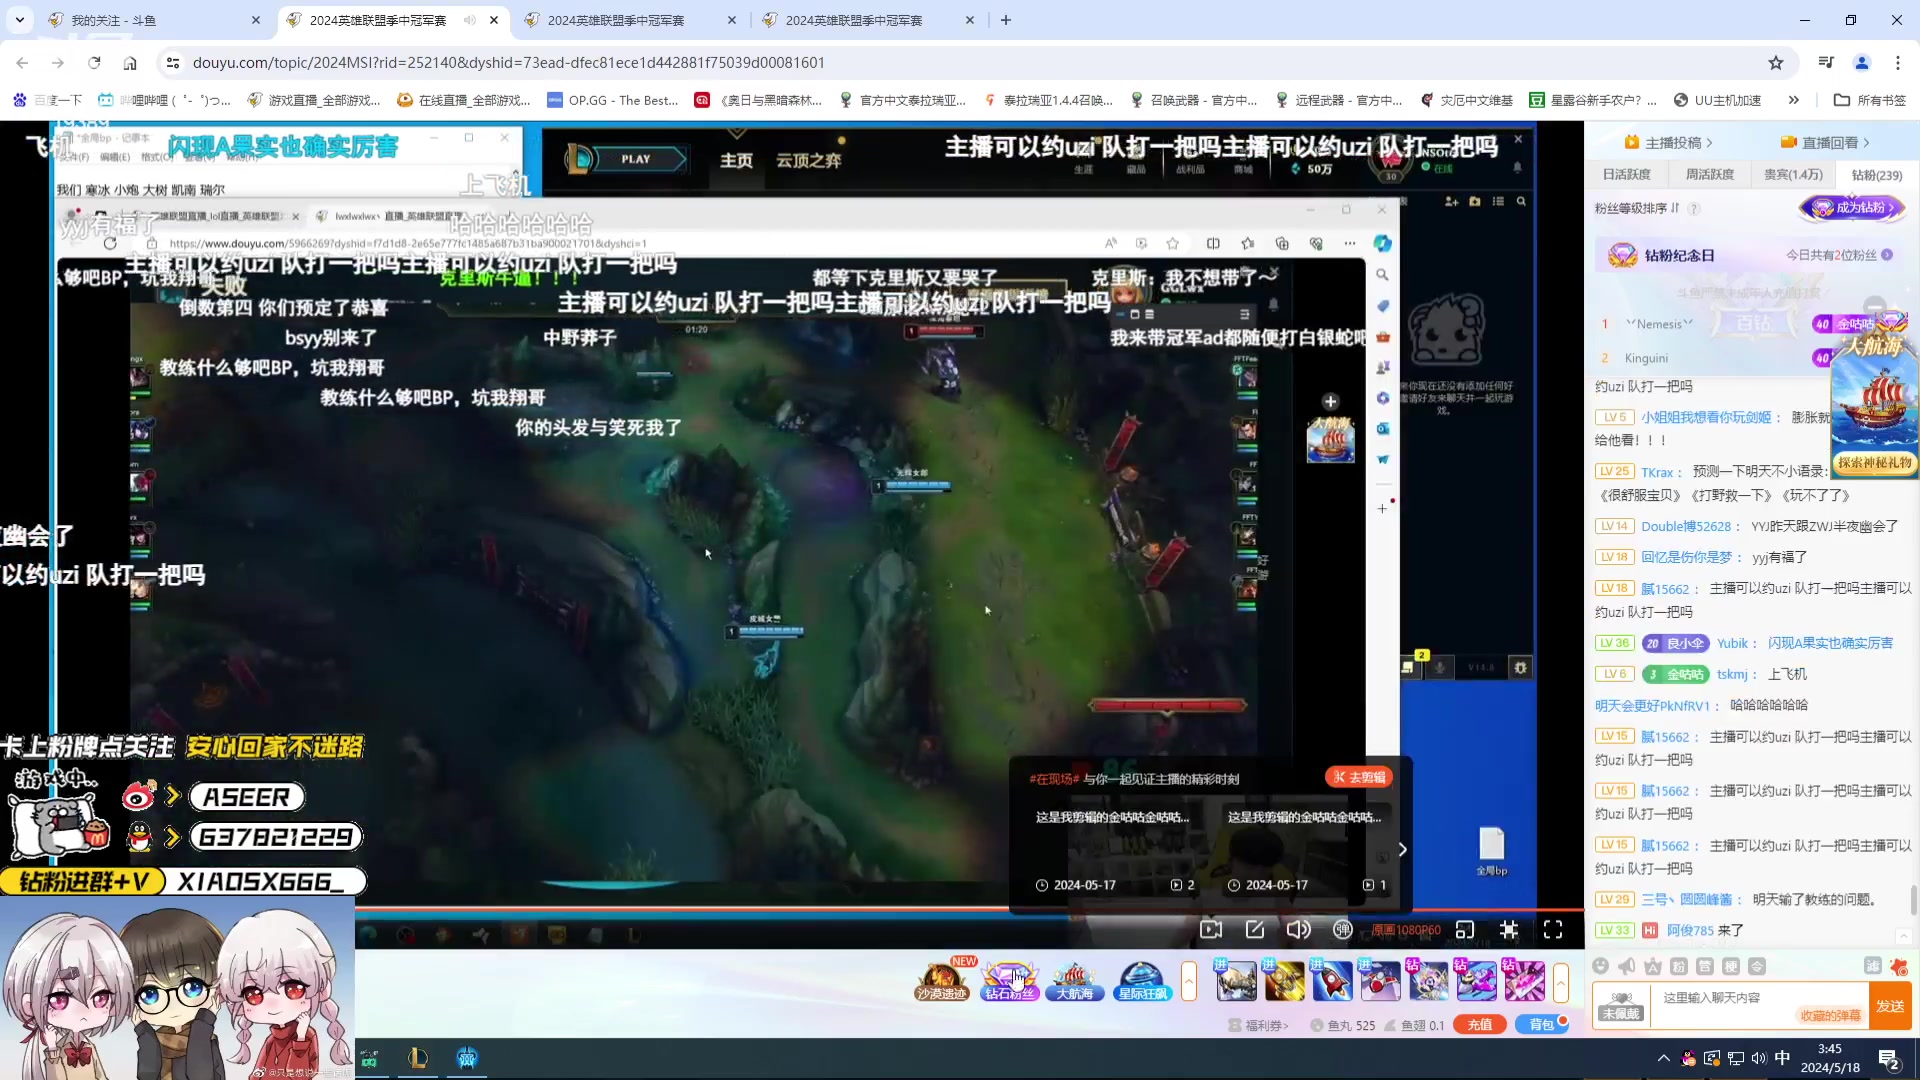Open 直播回看 replay link

(1825, 143)
